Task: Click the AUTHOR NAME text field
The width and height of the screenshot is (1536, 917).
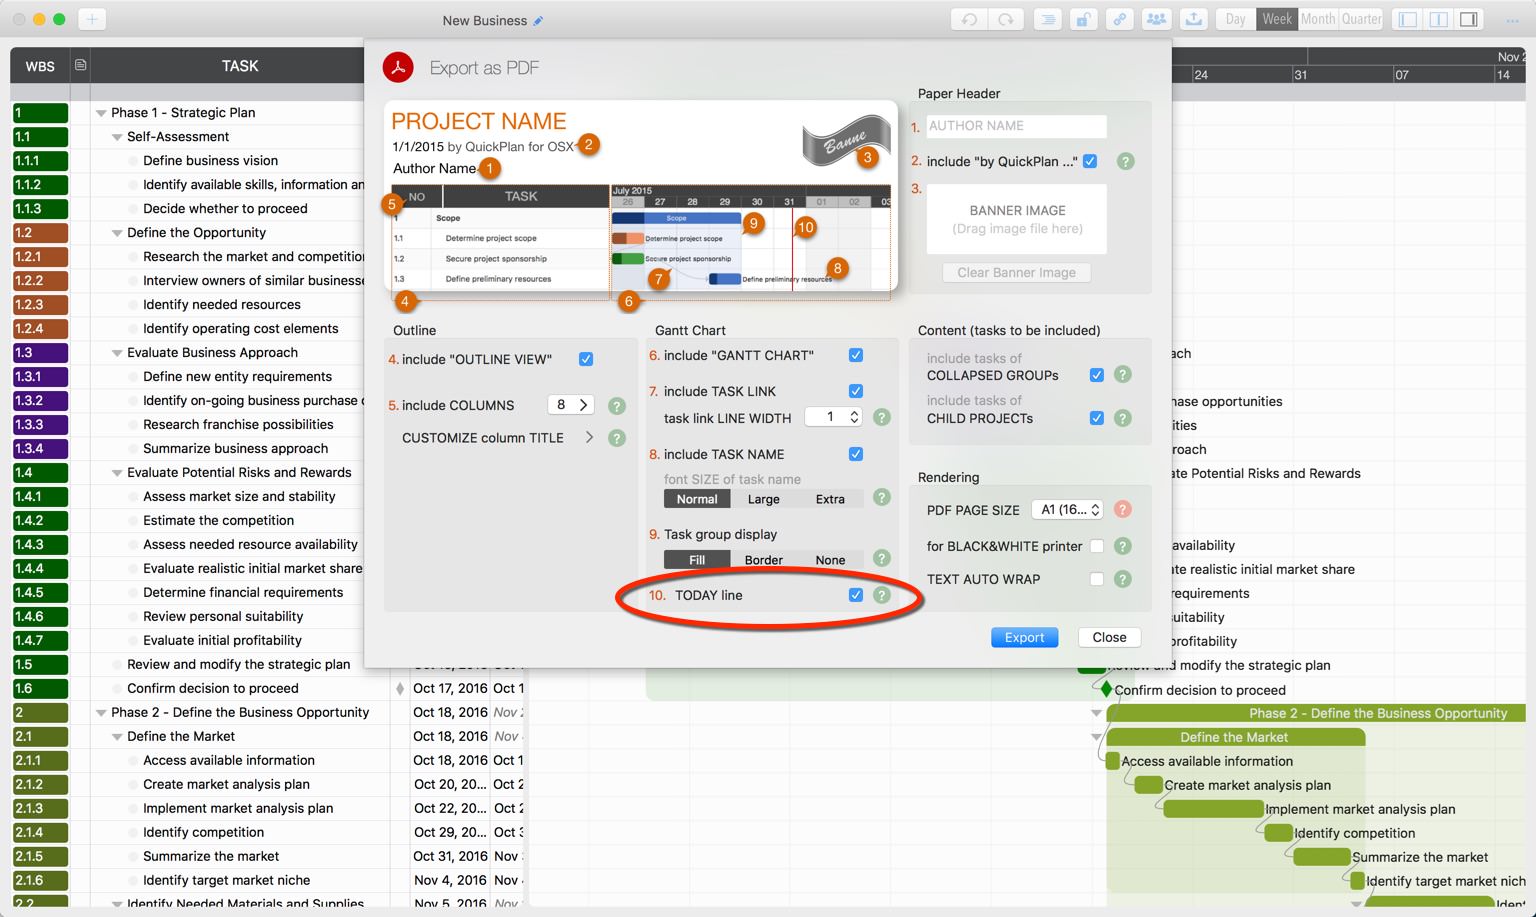Action: [1016, 126]
